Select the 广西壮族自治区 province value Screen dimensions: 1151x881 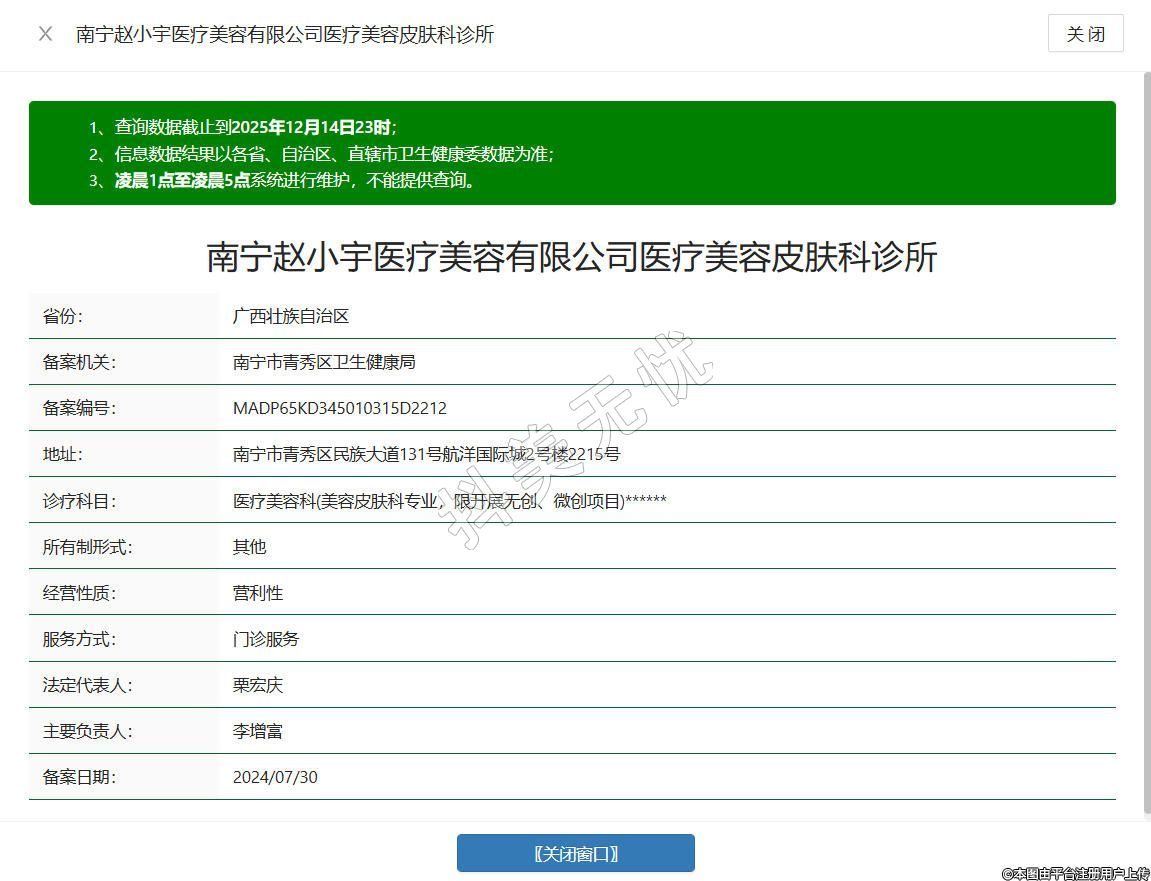(291, 316)
